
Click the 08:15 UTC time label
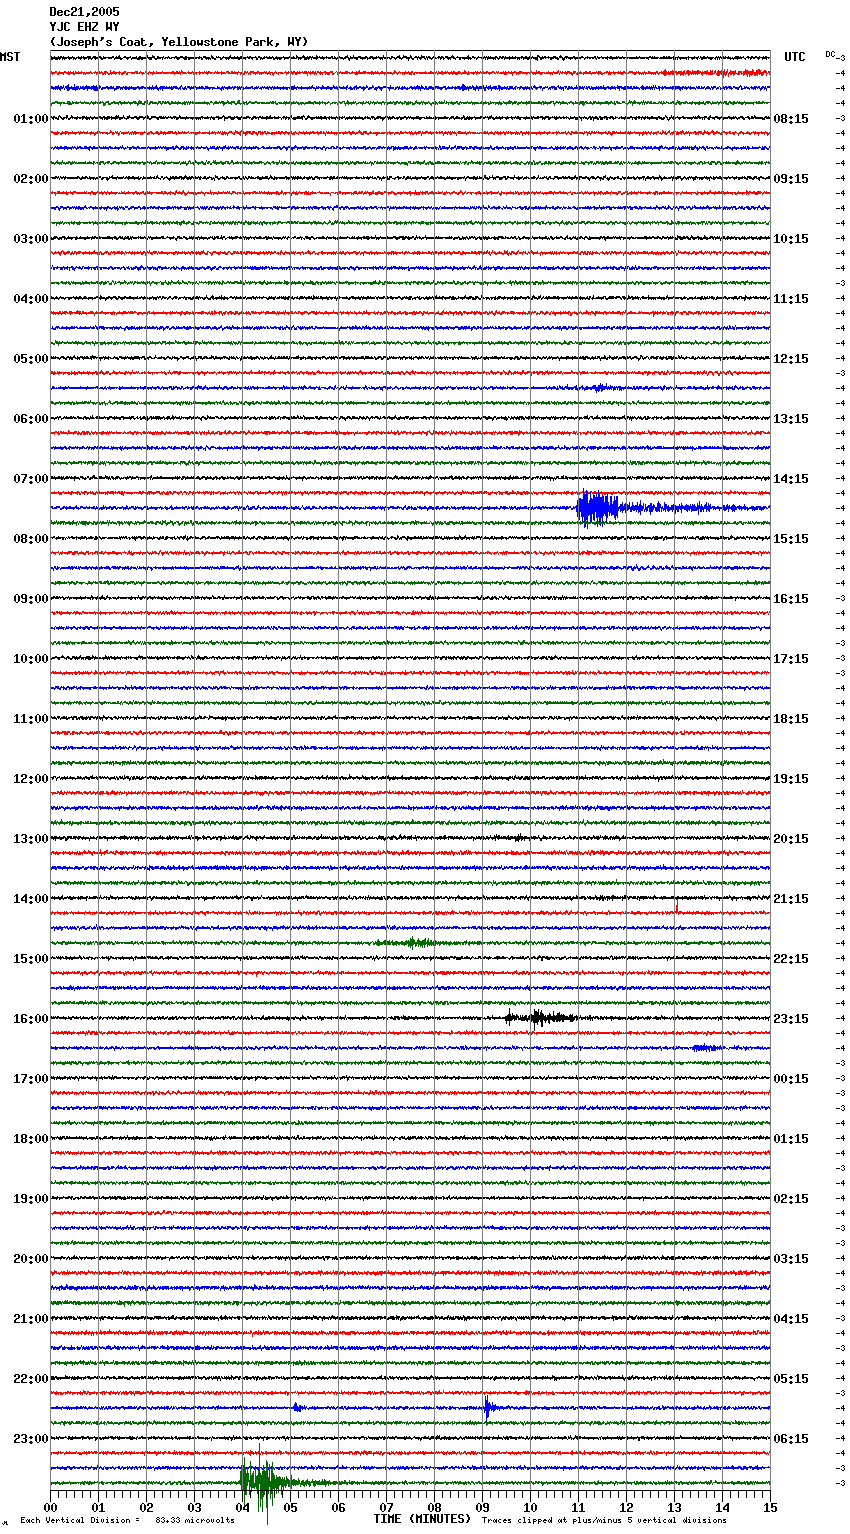coord(791,119)
